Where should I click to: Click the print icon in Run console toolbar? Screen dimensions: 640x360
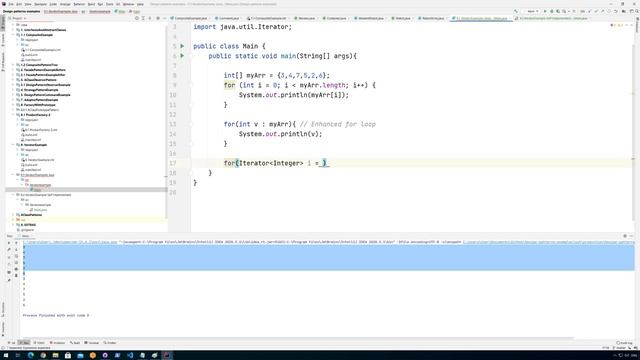point(16,269)
